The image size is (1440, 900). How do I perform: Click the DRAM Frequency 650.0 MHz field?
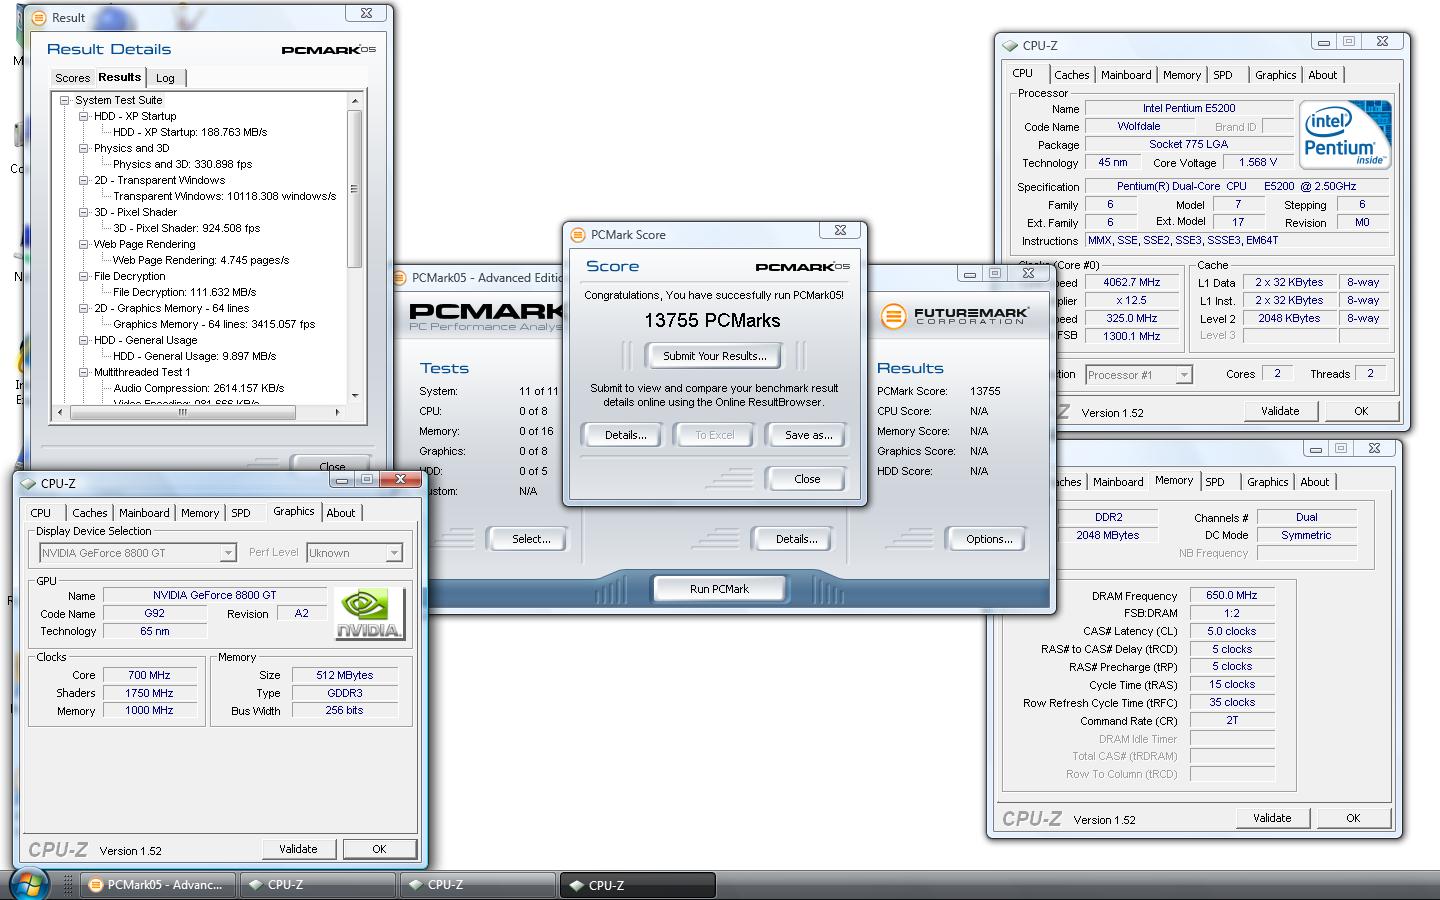[x=1232, y=595]
